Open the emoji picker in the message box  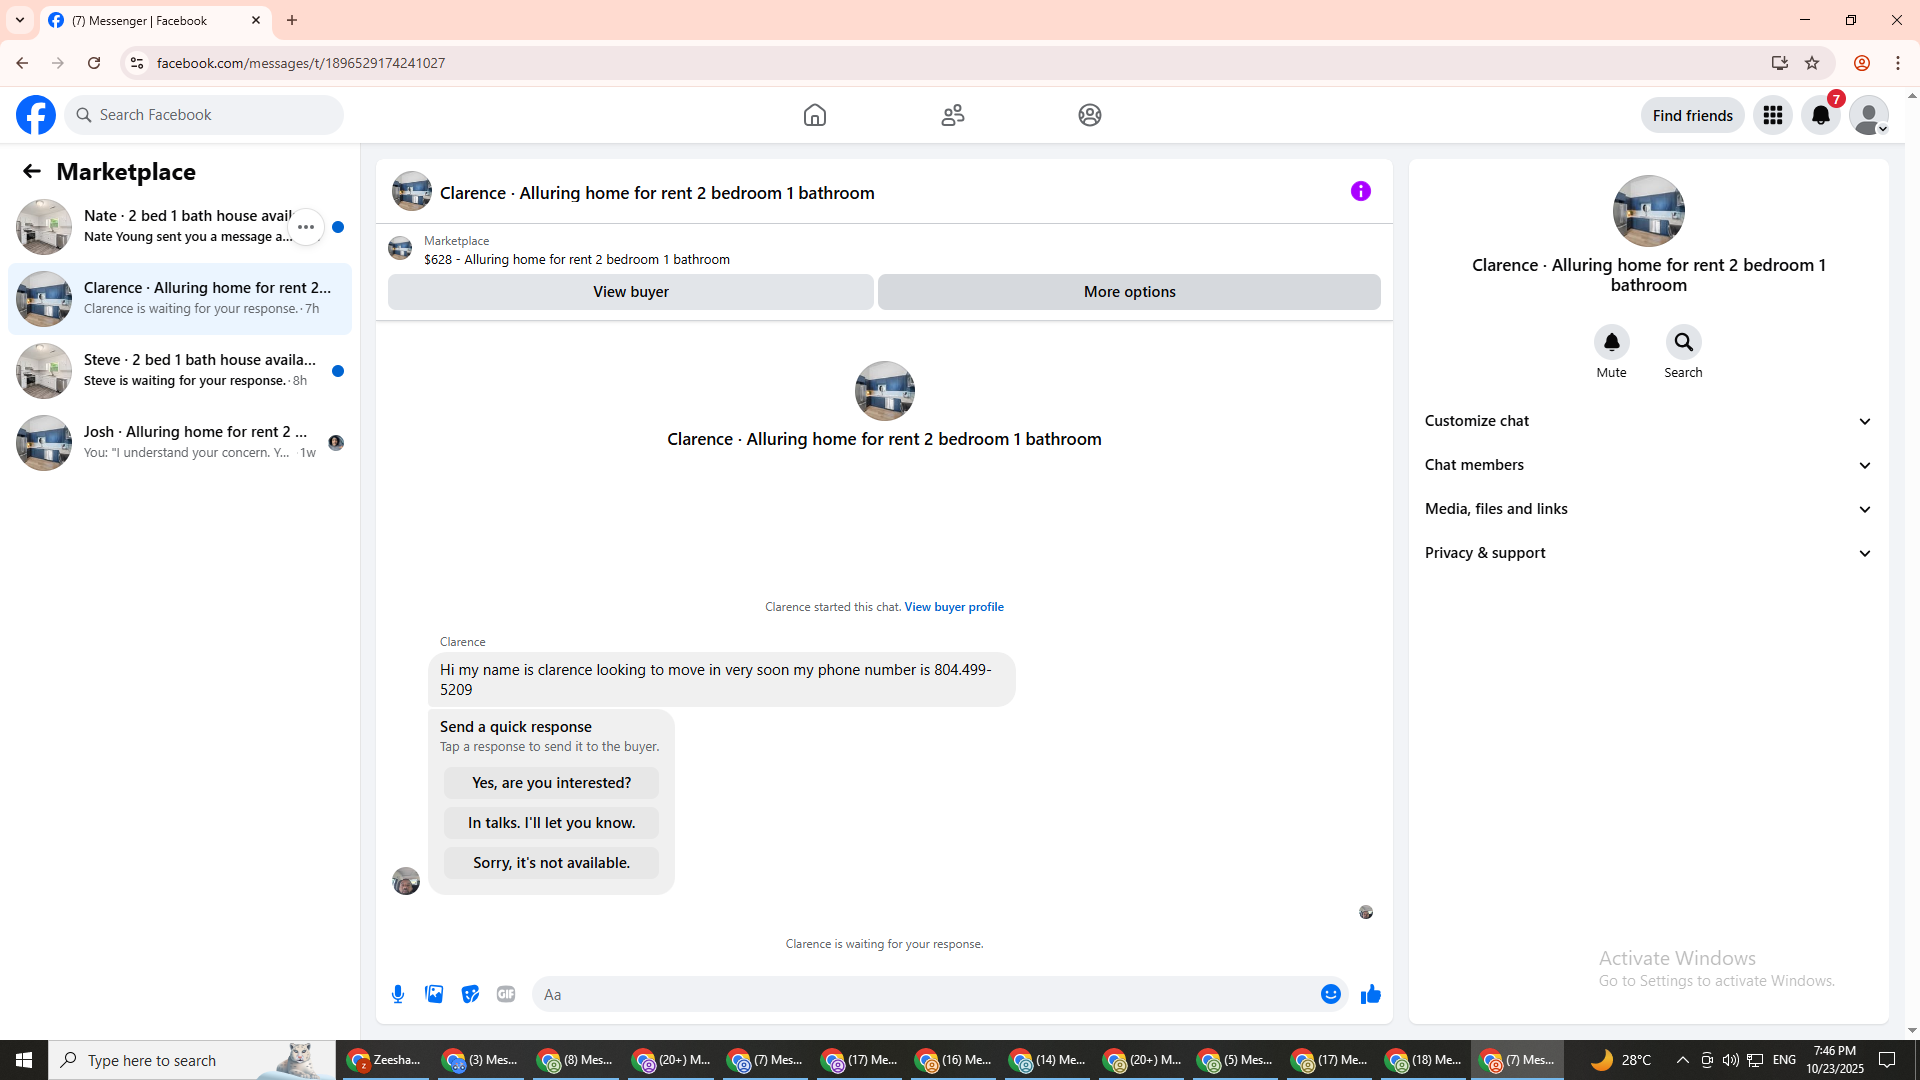(1330, 994)
